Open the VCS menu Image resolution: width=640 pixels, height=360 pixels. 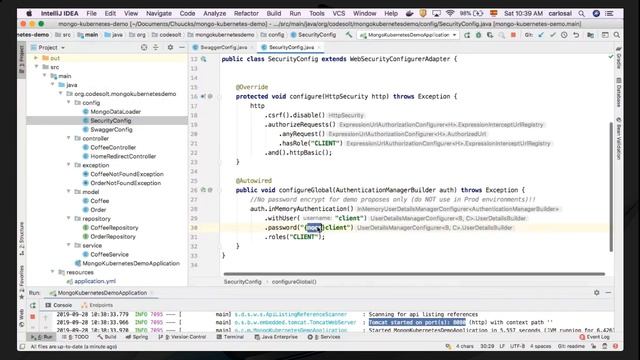(338, 13)
